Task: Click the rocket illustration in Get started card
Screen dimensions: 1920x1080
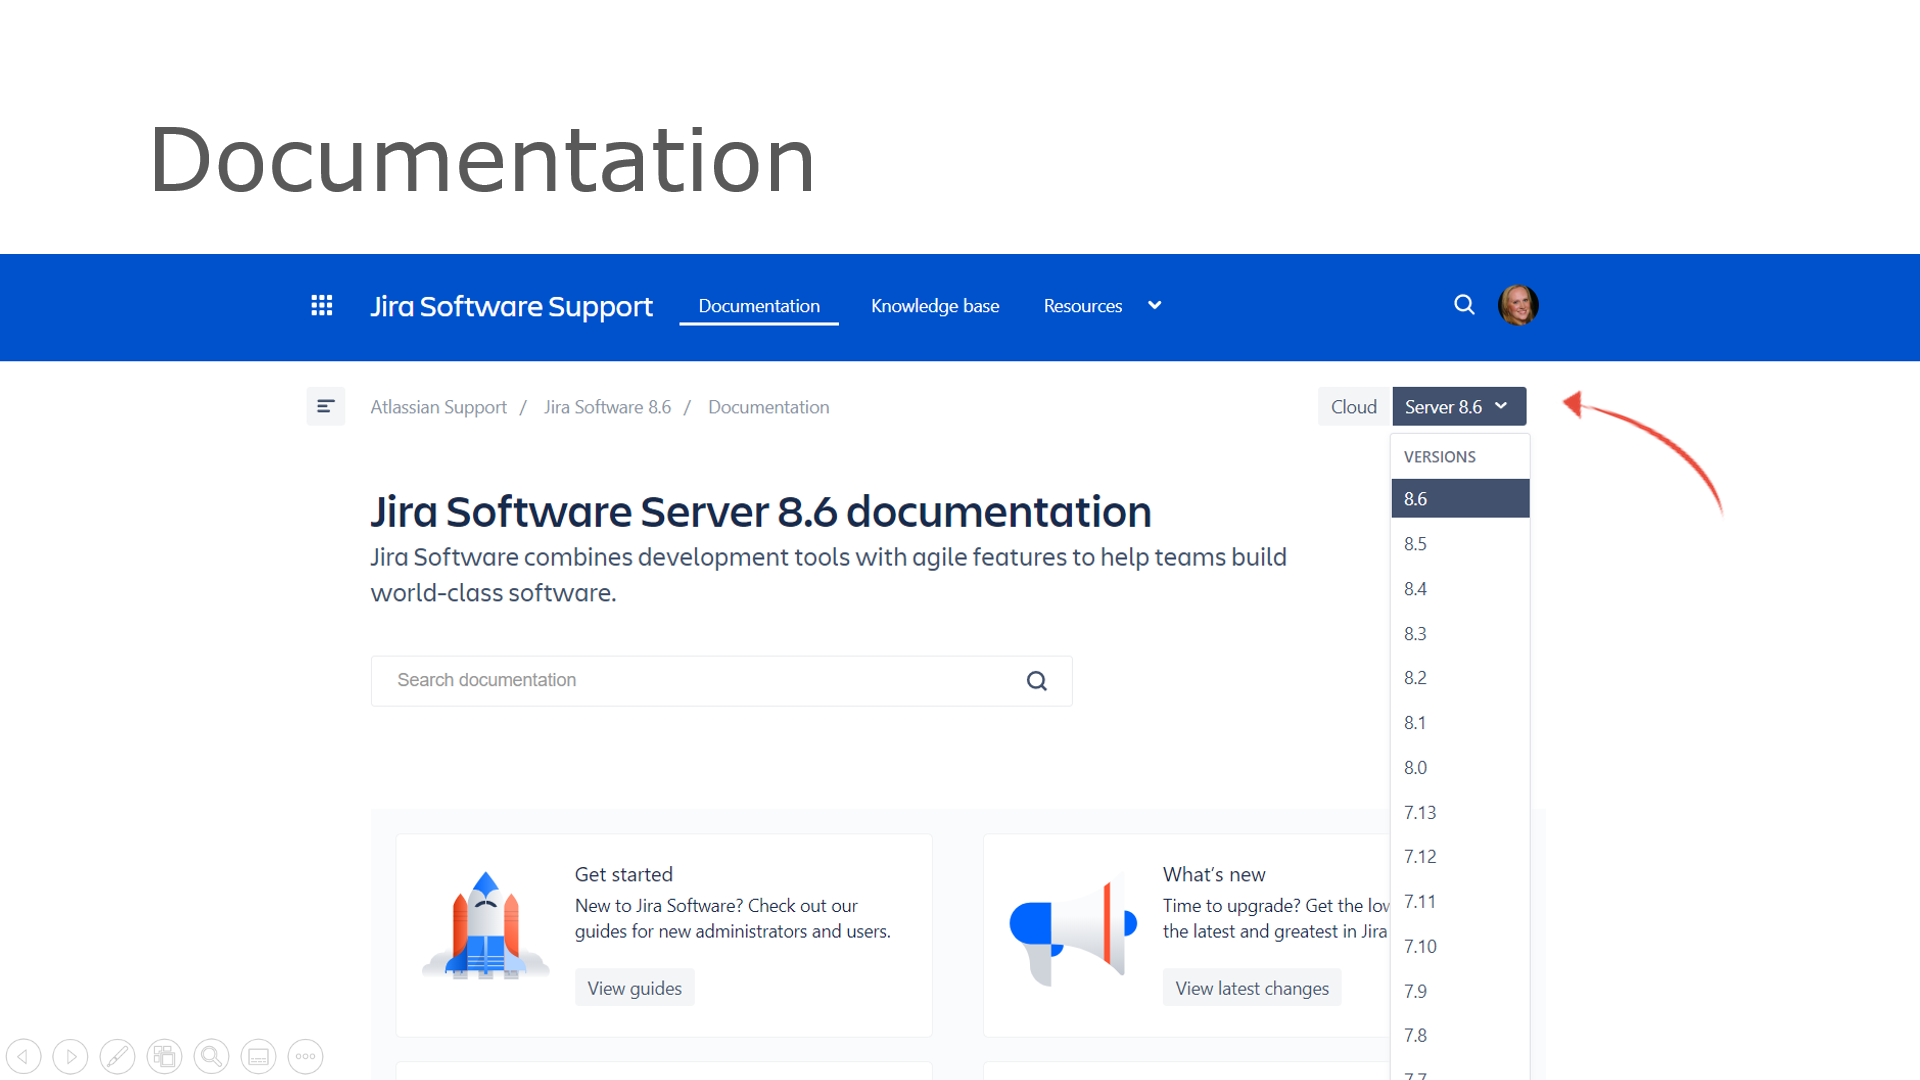Action: tap(486, 926)
